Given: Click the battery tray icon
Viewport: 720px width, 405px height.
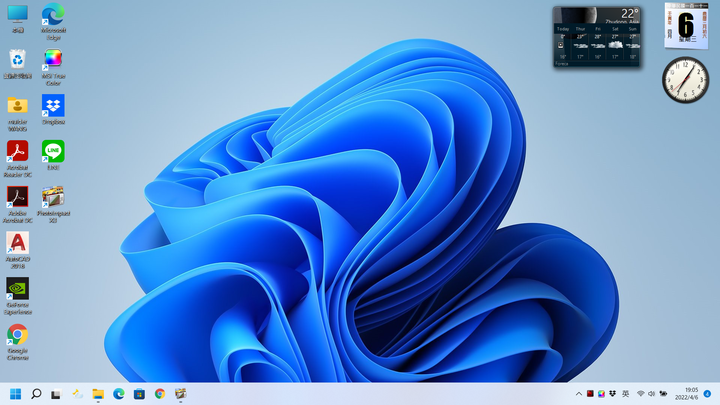Looking at the screenshot, I should click(x=663, y=394).
